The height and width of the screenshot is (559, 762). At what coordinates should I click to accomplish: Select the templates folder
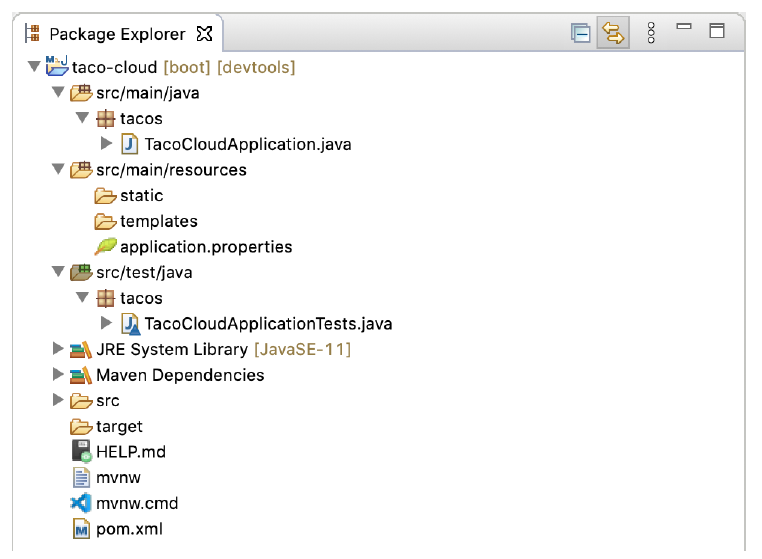point(158,221)
